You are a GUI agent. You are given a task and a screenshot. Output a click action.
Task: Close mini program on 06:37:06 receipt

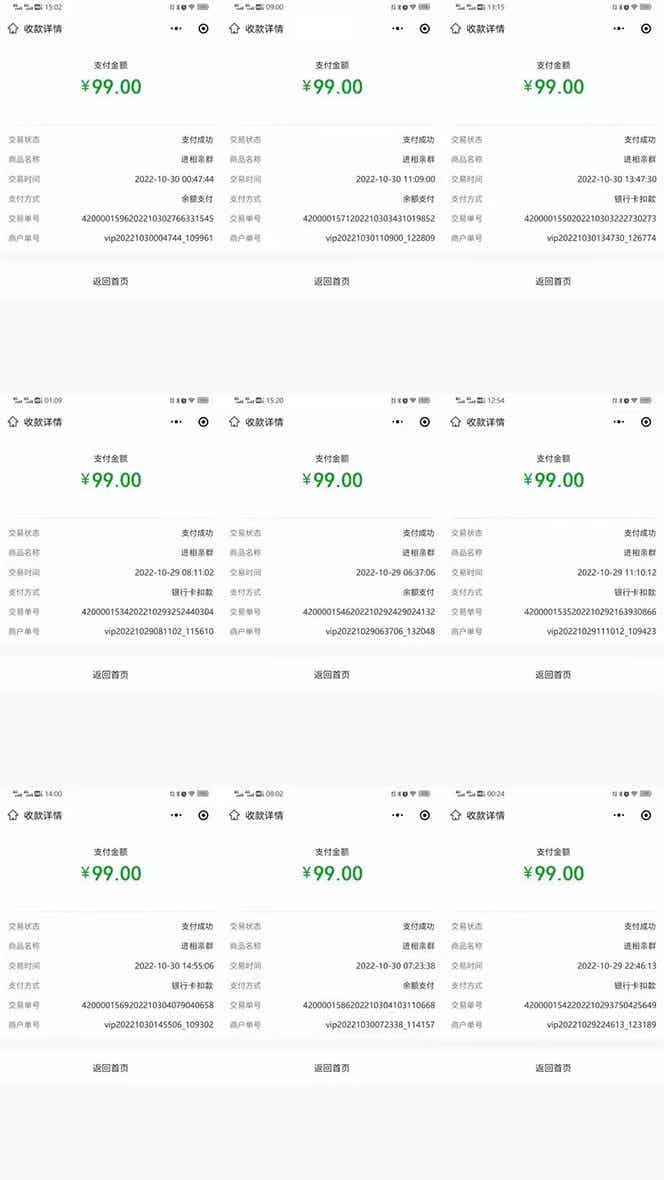425,422
